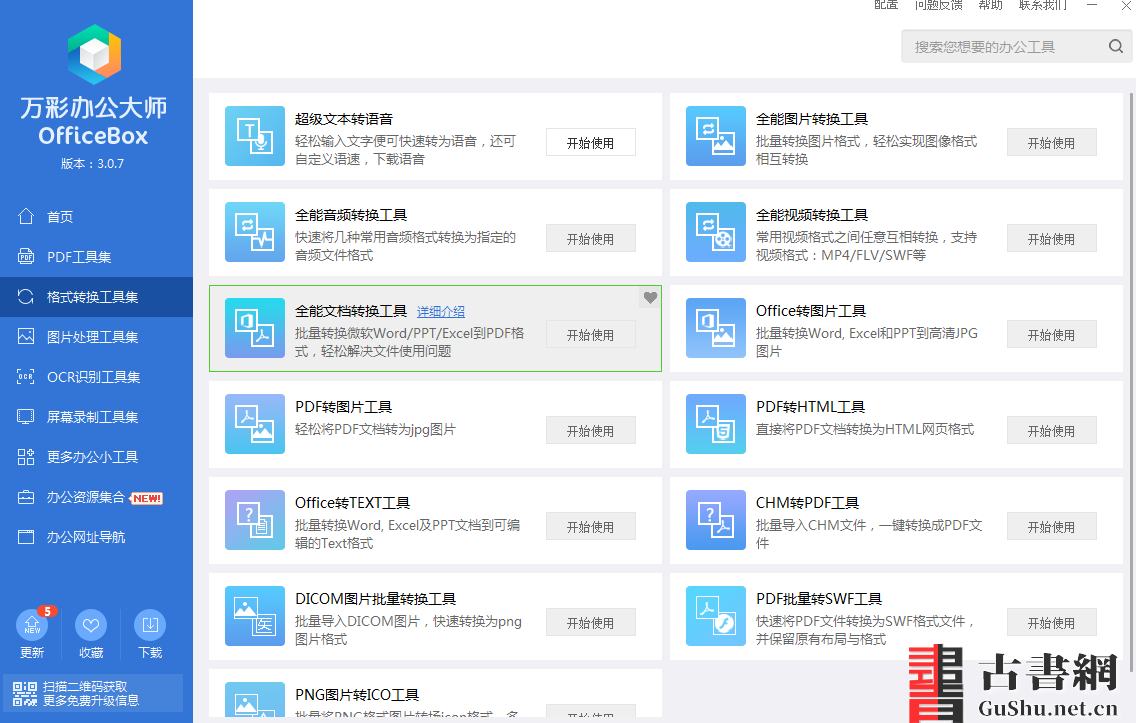The width and height of the screenshot is (1136, 723).
Task: Click the 扫描二维码获取 upgrade info banner
Action: coord(91,693)
